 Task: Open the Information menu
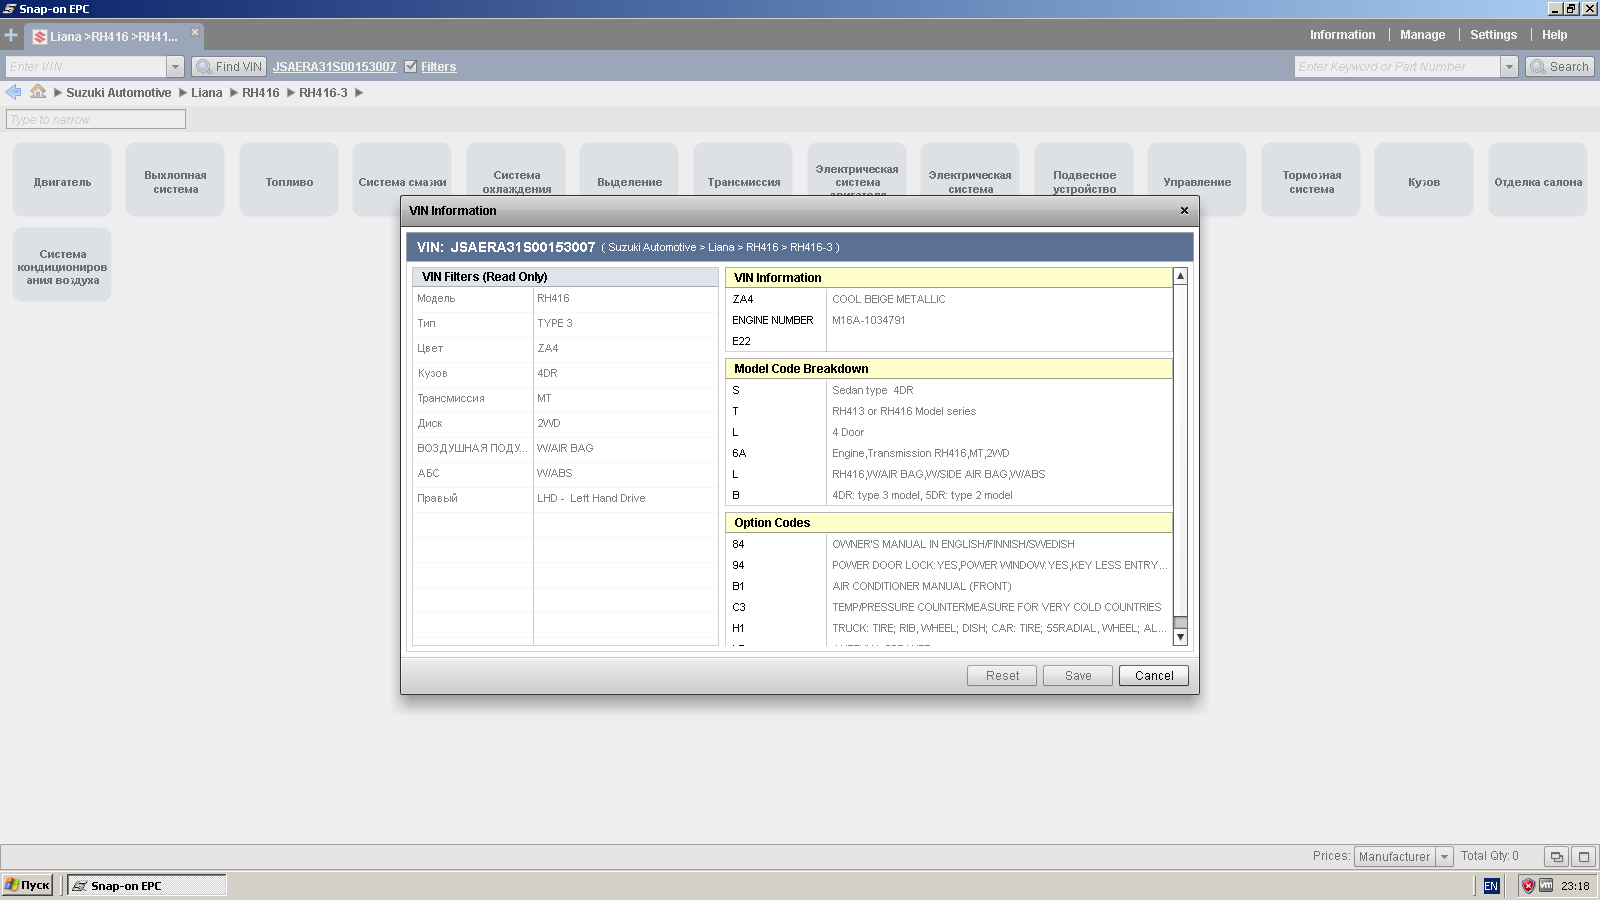(1342, 35)
